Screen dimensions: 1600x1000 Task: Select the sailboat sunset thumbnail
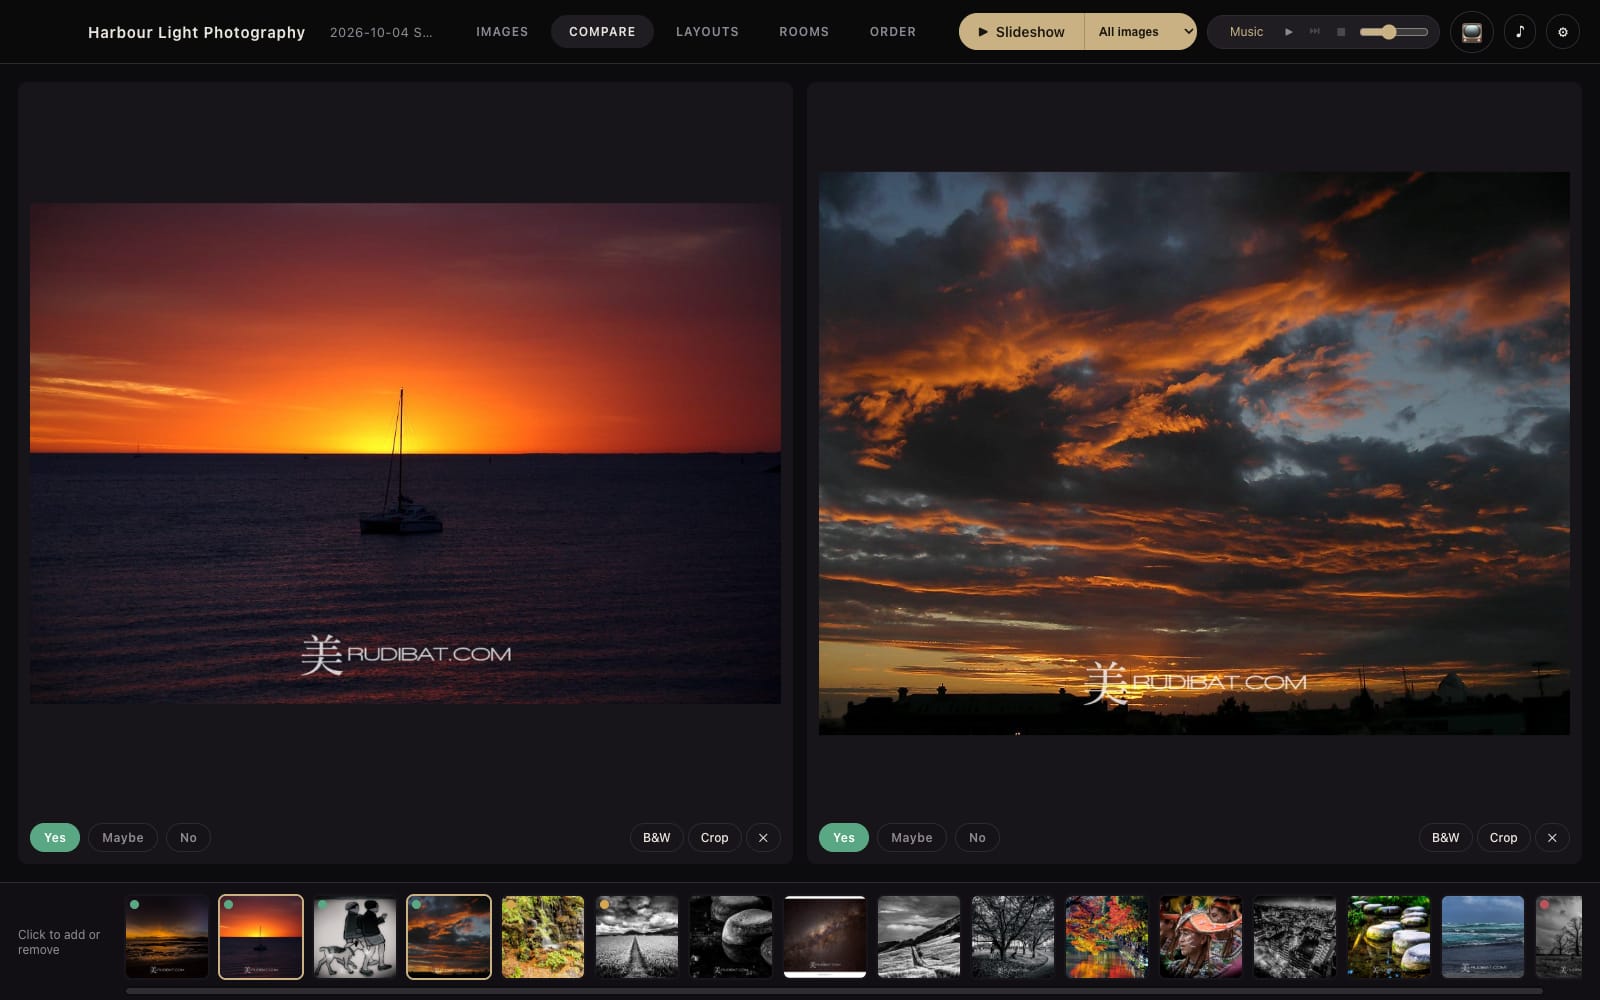click(x=261, y=937)
